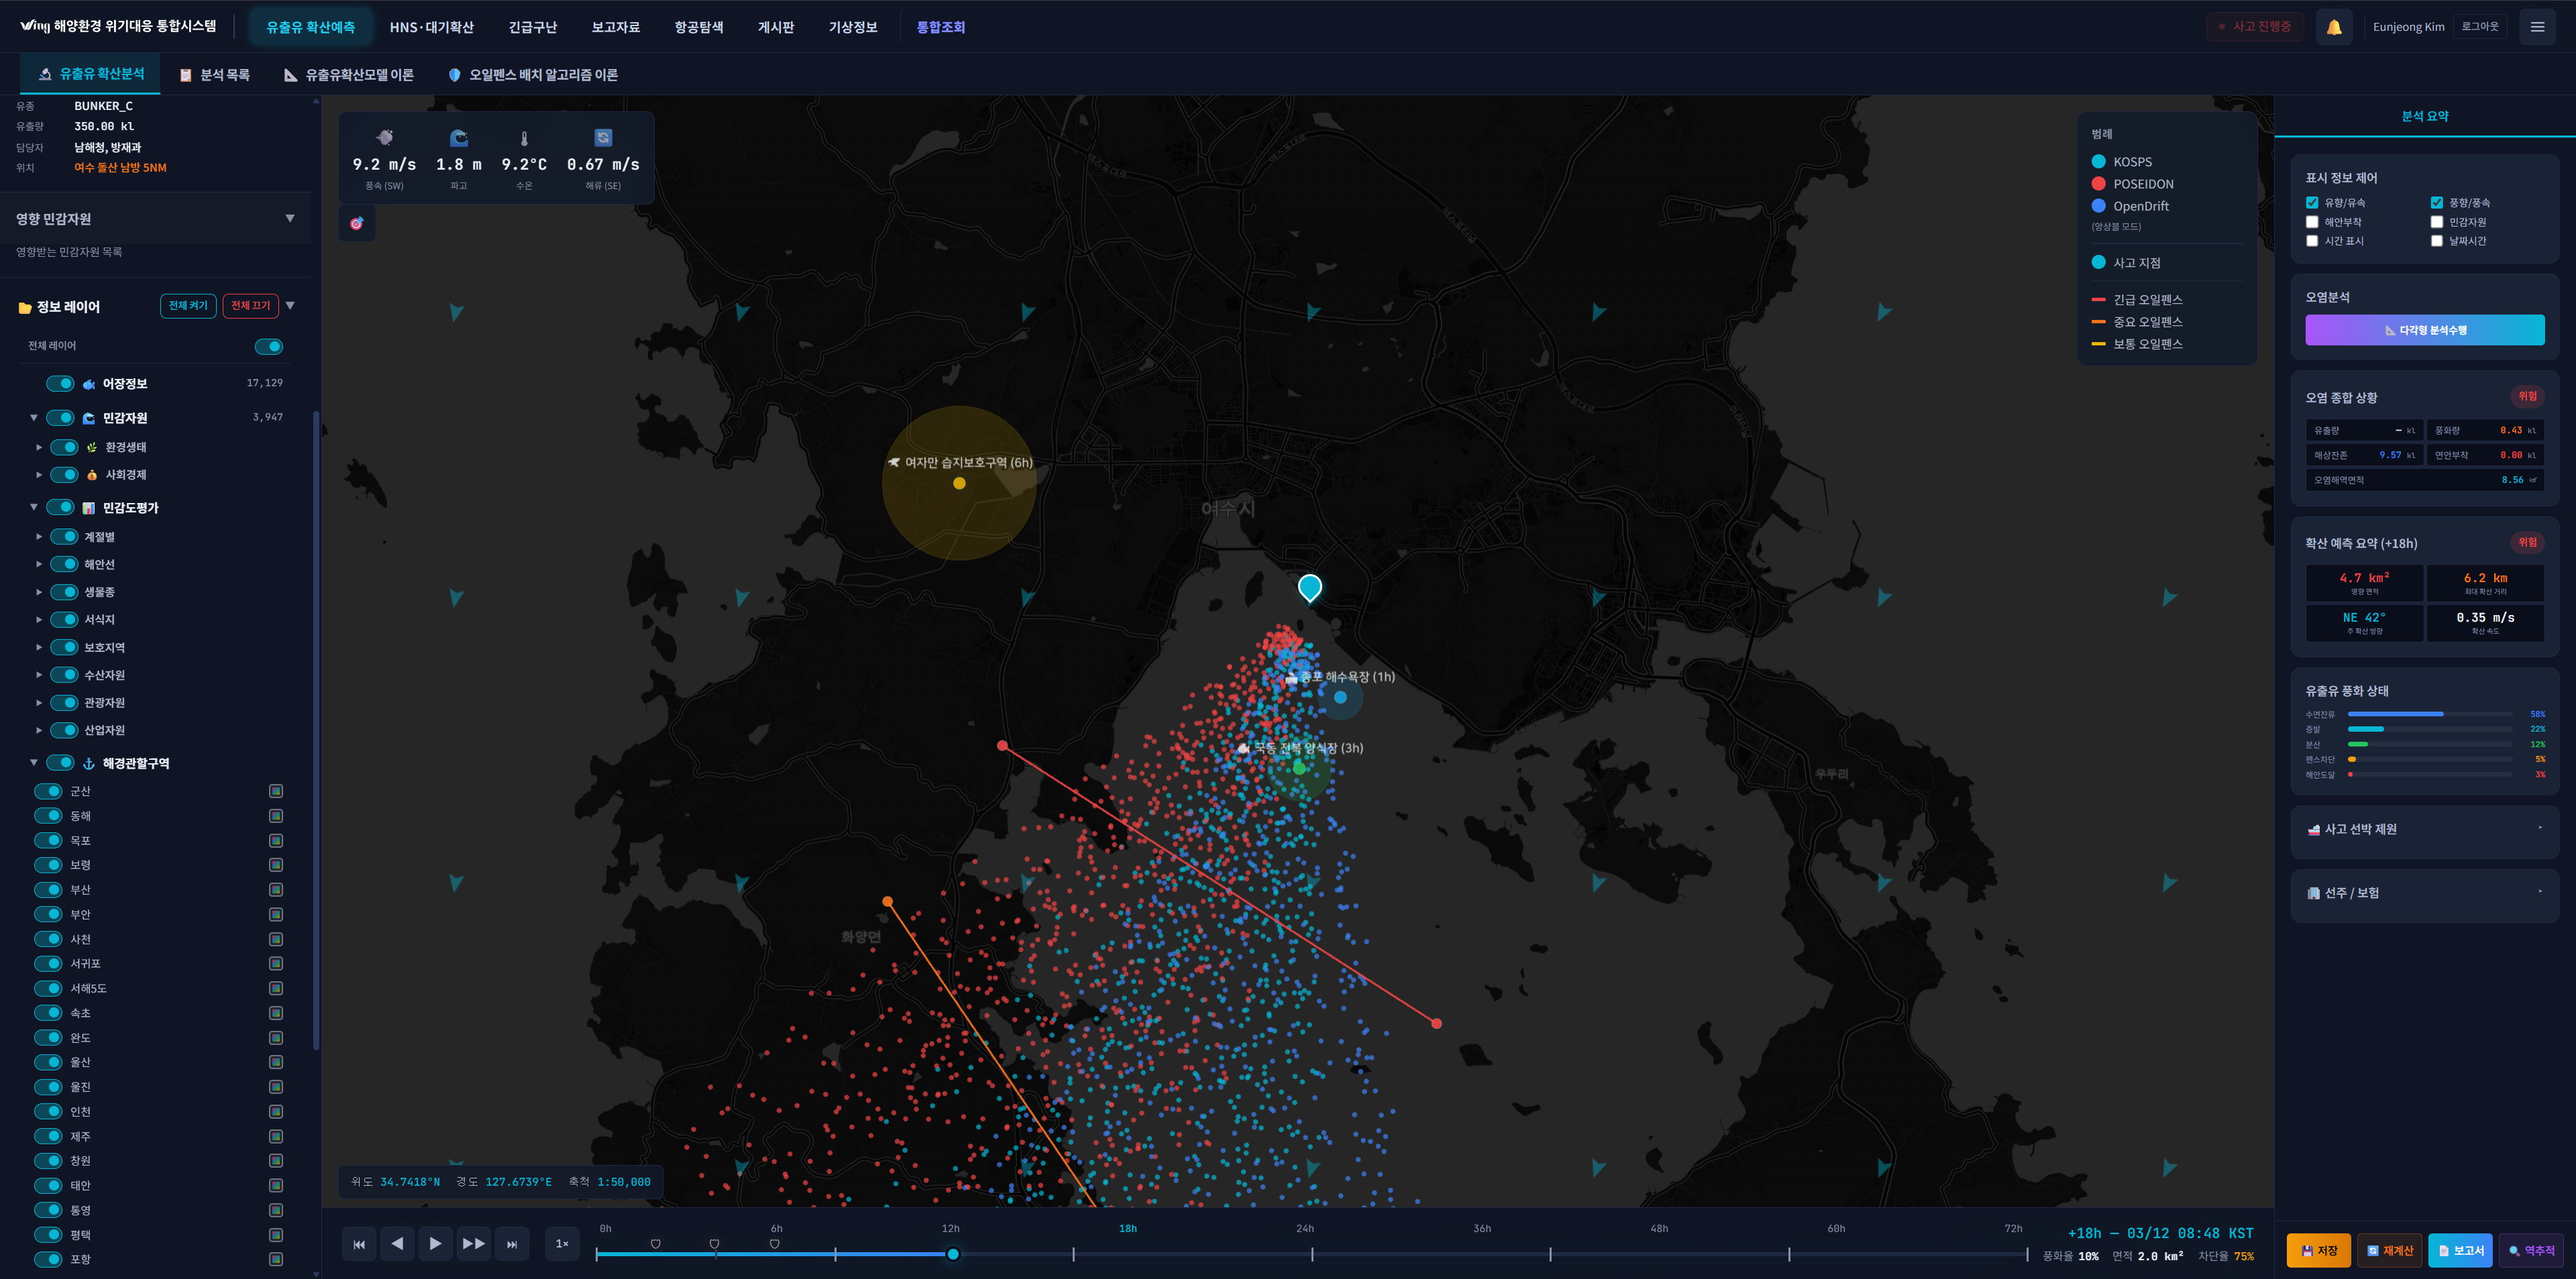
Task: Click the notification bell icon
Action: pyautogui.click(x=2333, y=27)
